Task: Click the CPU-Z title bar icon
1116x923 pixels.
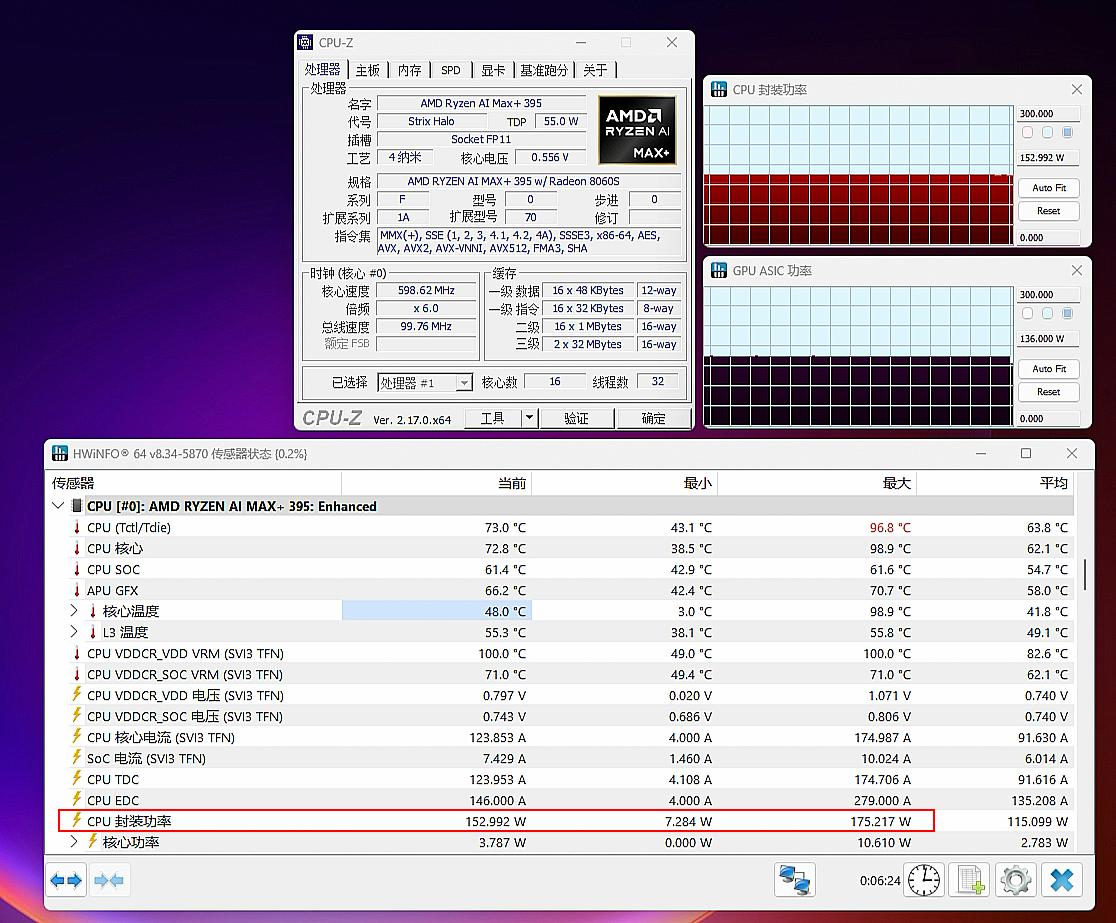Action: pyautogui.click(x=306, y=42)
